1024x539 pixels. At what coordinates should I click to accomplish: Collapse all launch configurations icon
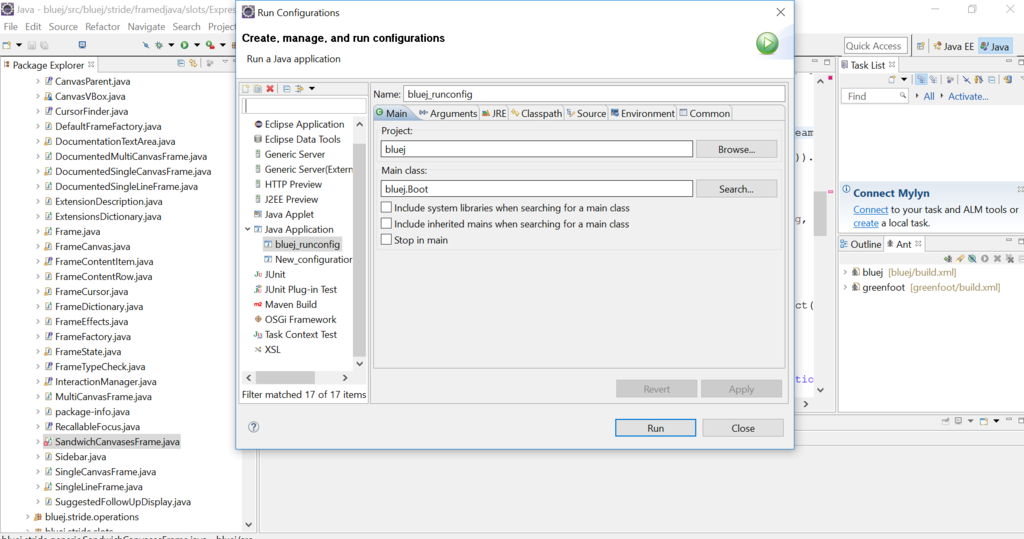[x=287, y=89]
